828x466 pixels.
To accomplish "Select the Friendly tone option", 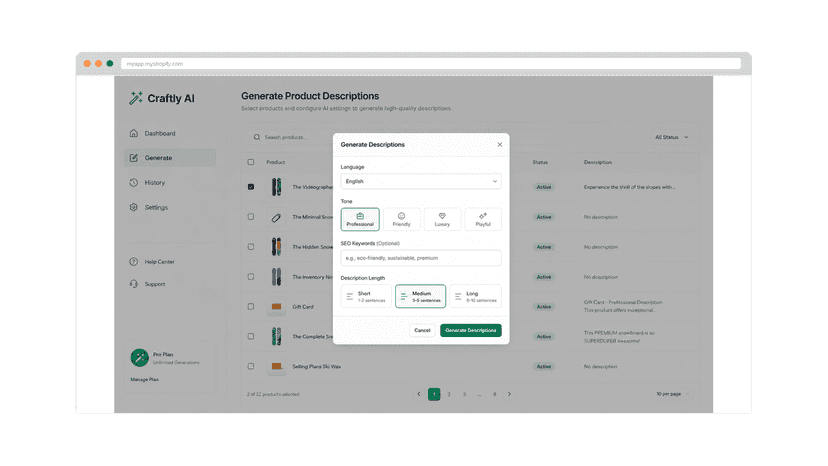I will tap(401, 219).
